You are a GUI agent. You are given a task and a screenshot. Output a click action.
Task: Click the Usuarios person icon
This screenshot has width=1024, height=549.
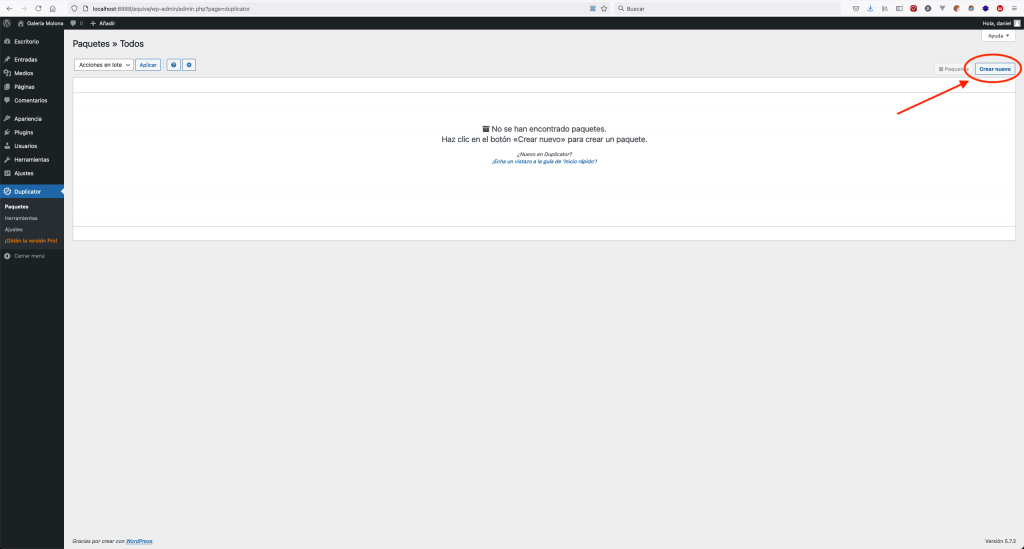7,146
